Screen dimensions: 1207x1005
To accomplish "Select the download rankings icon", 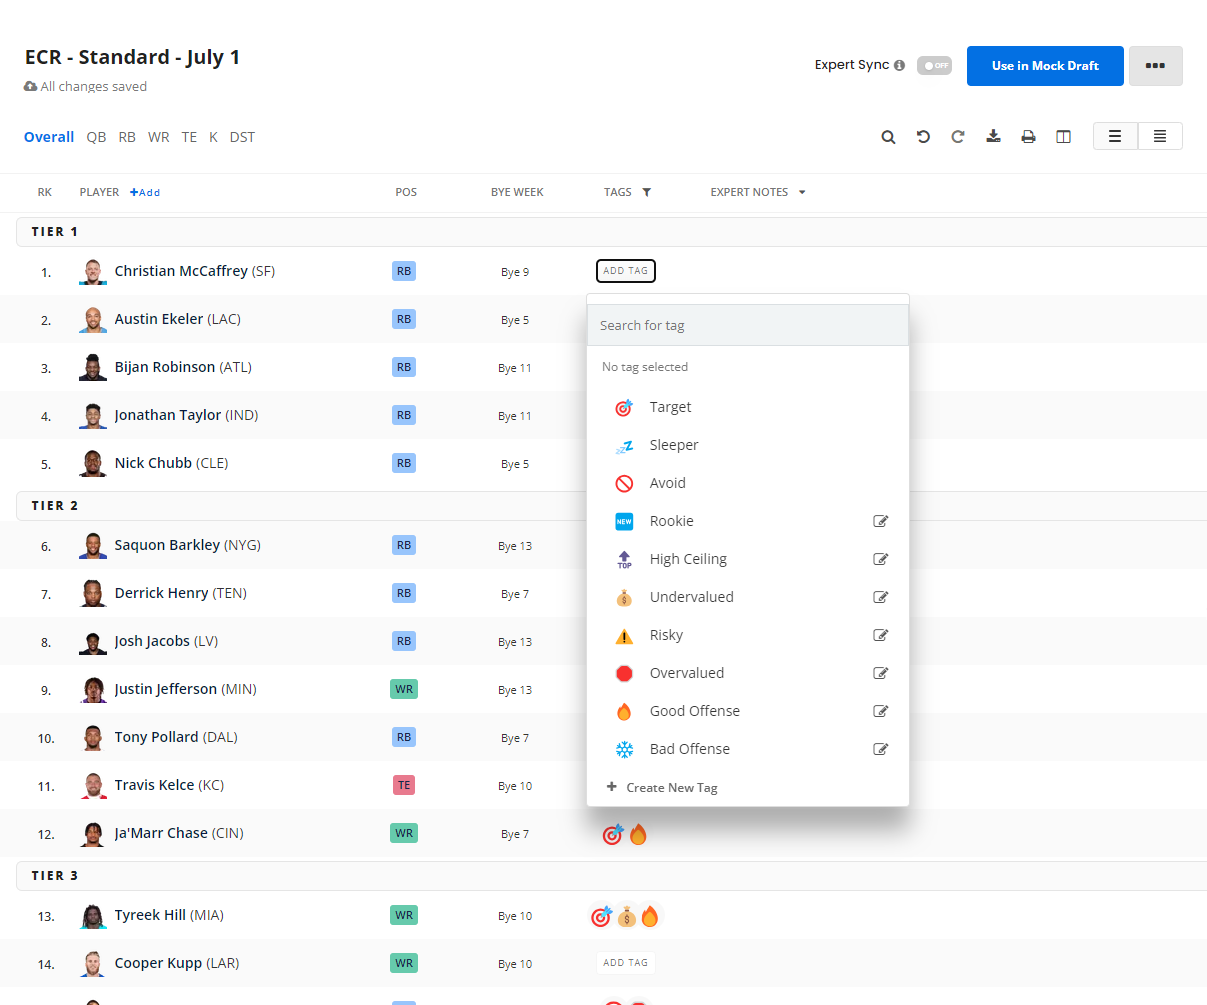I will pyautogui.click(x=993, y=136).
